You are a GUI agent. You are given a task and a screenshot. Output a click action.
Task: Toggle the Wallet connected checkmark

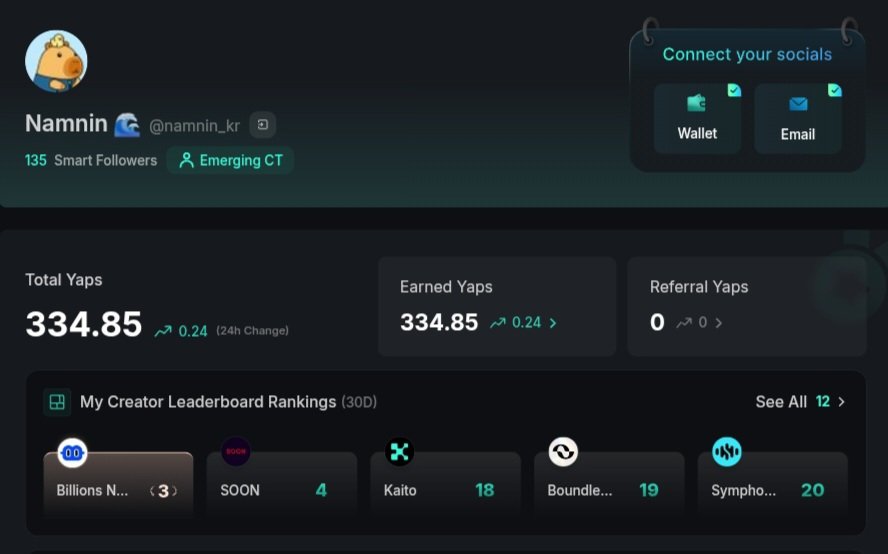[734, 90]
